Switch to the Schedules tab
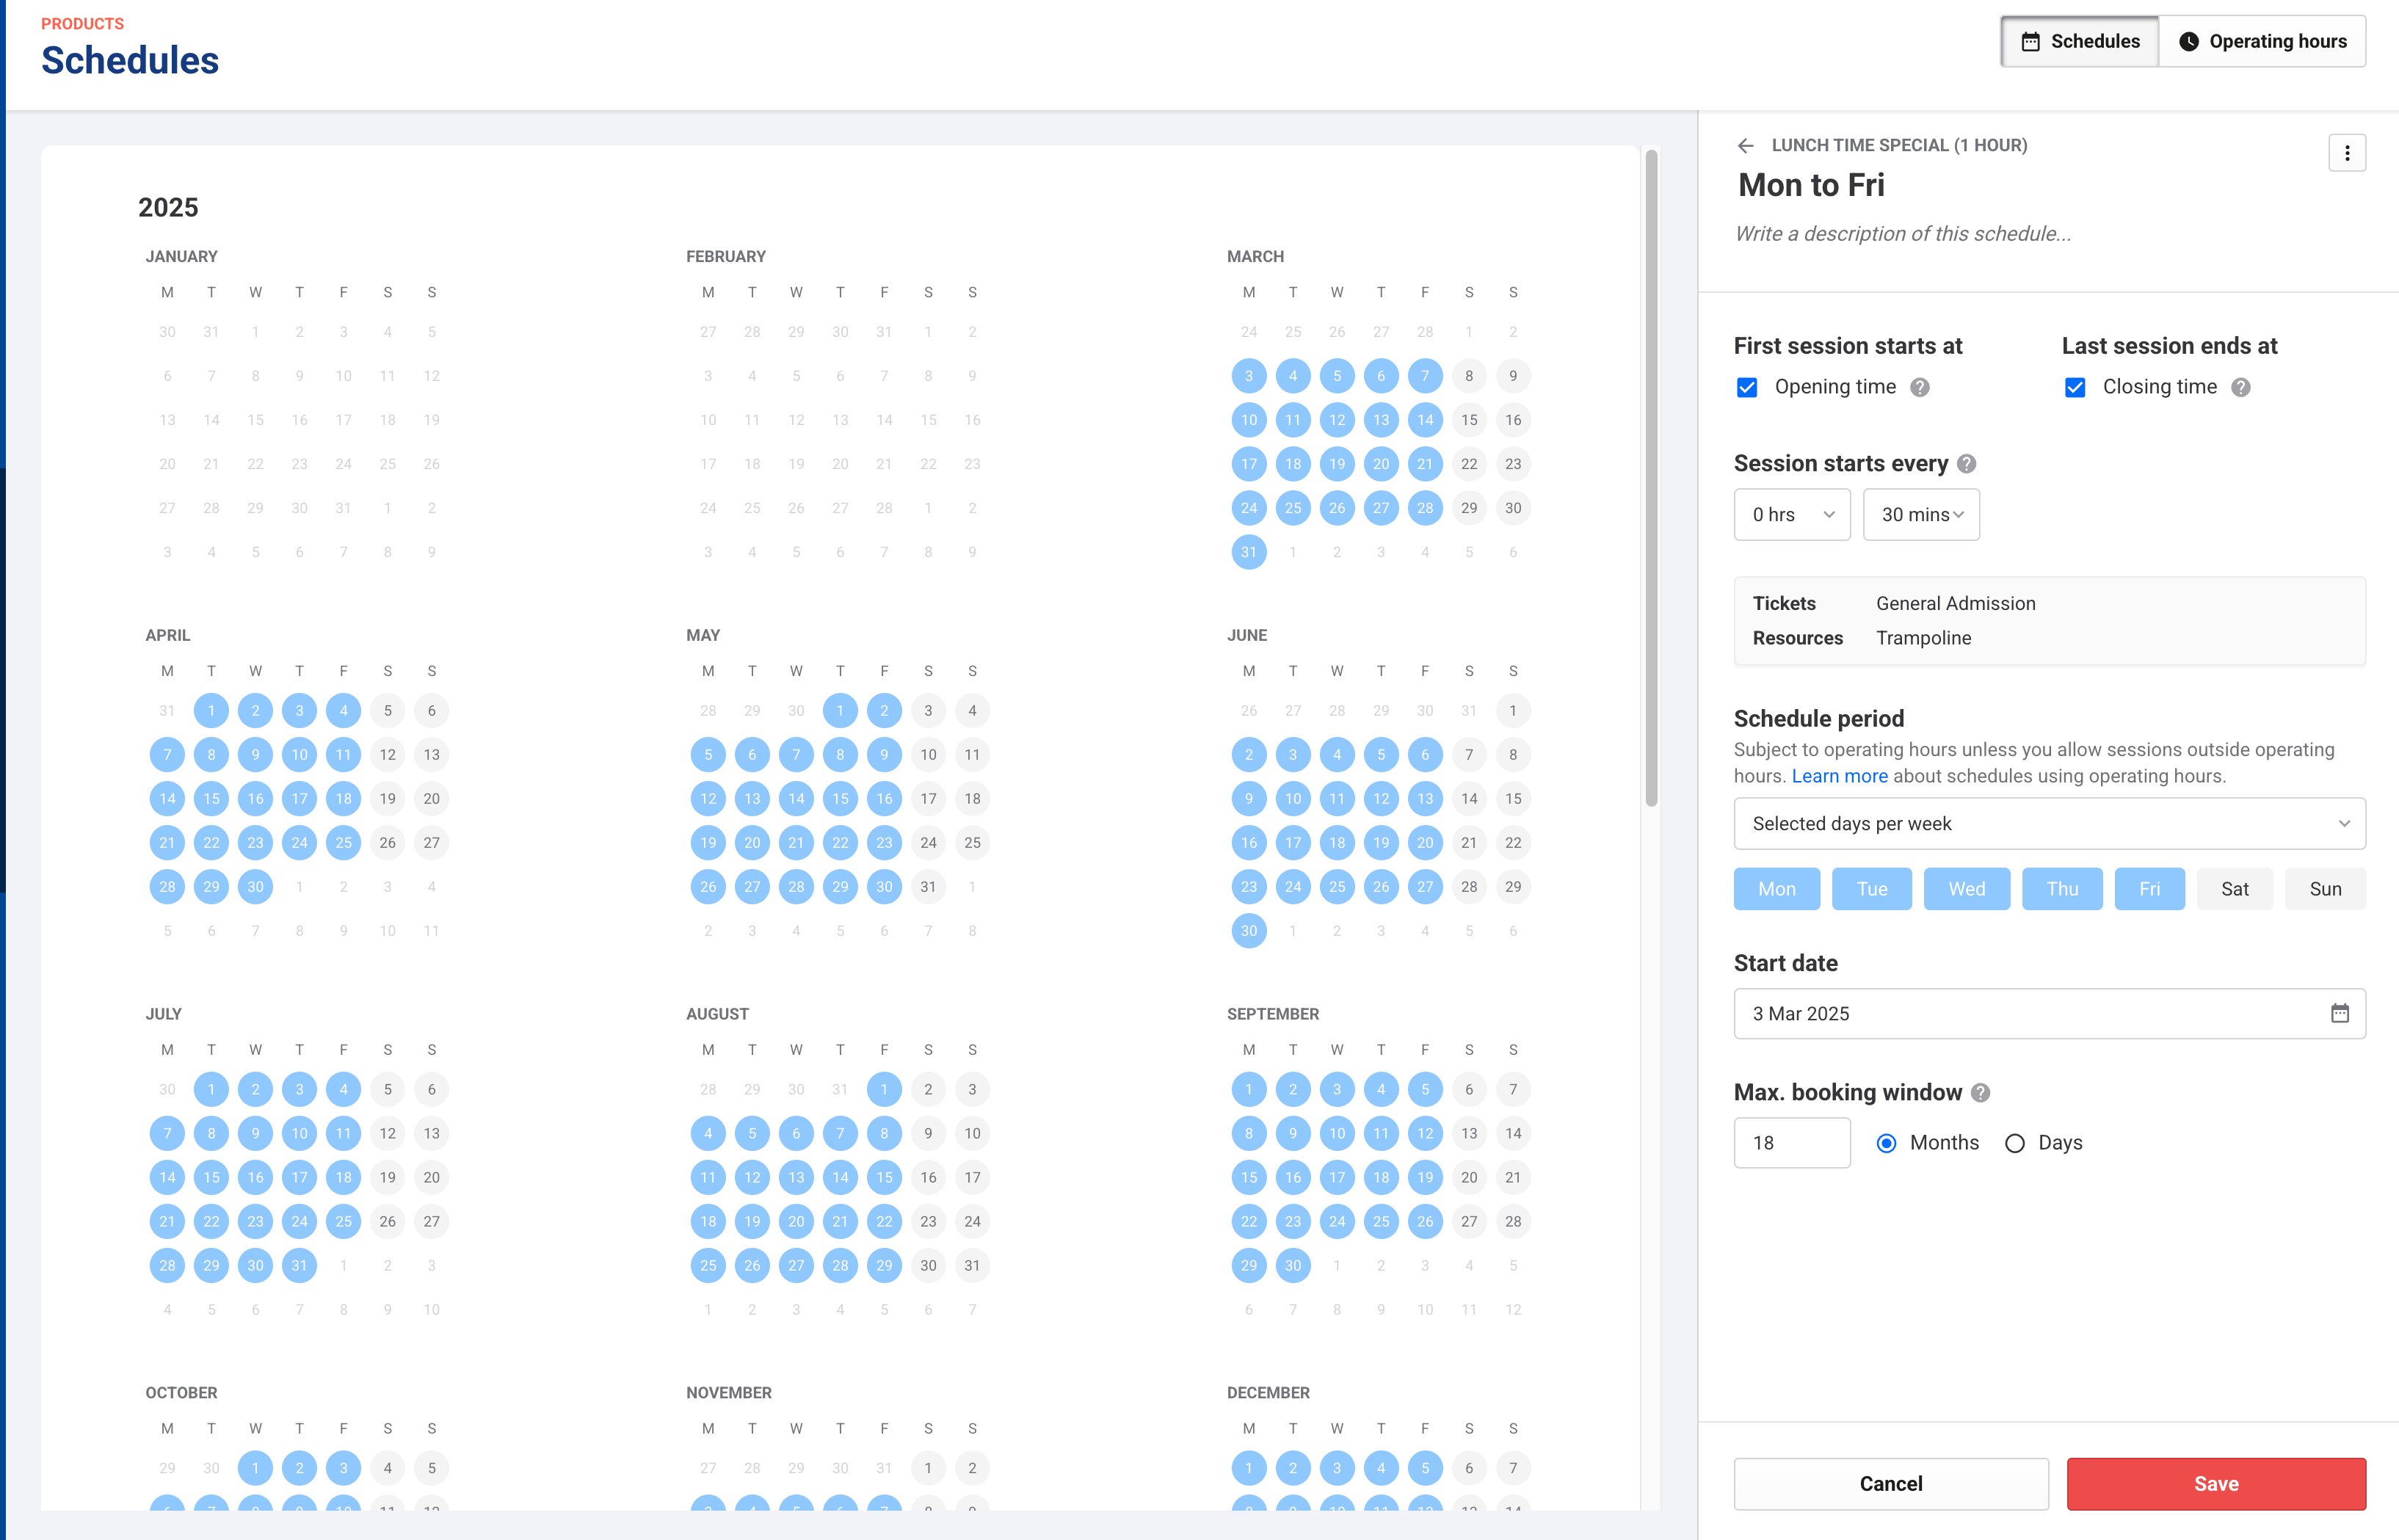Screen dimensions: 2399x1540 [2080, 42]
